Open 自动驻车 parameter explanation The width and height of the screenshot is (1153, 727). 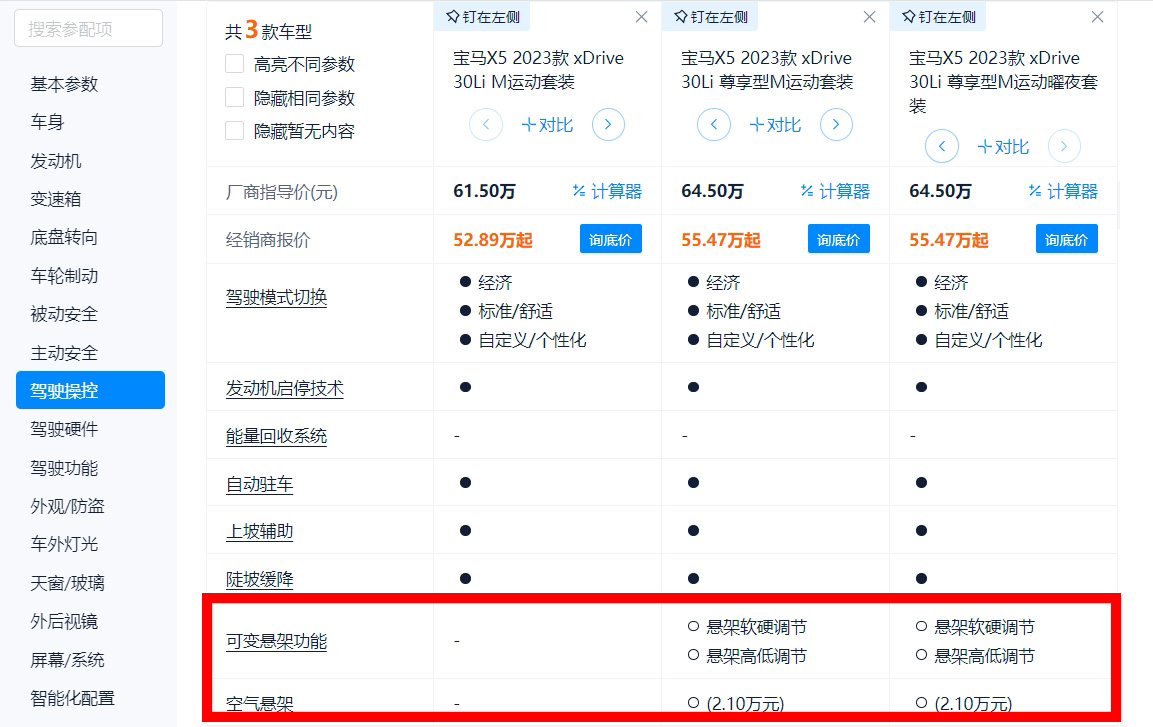click(x=260, y=484)
